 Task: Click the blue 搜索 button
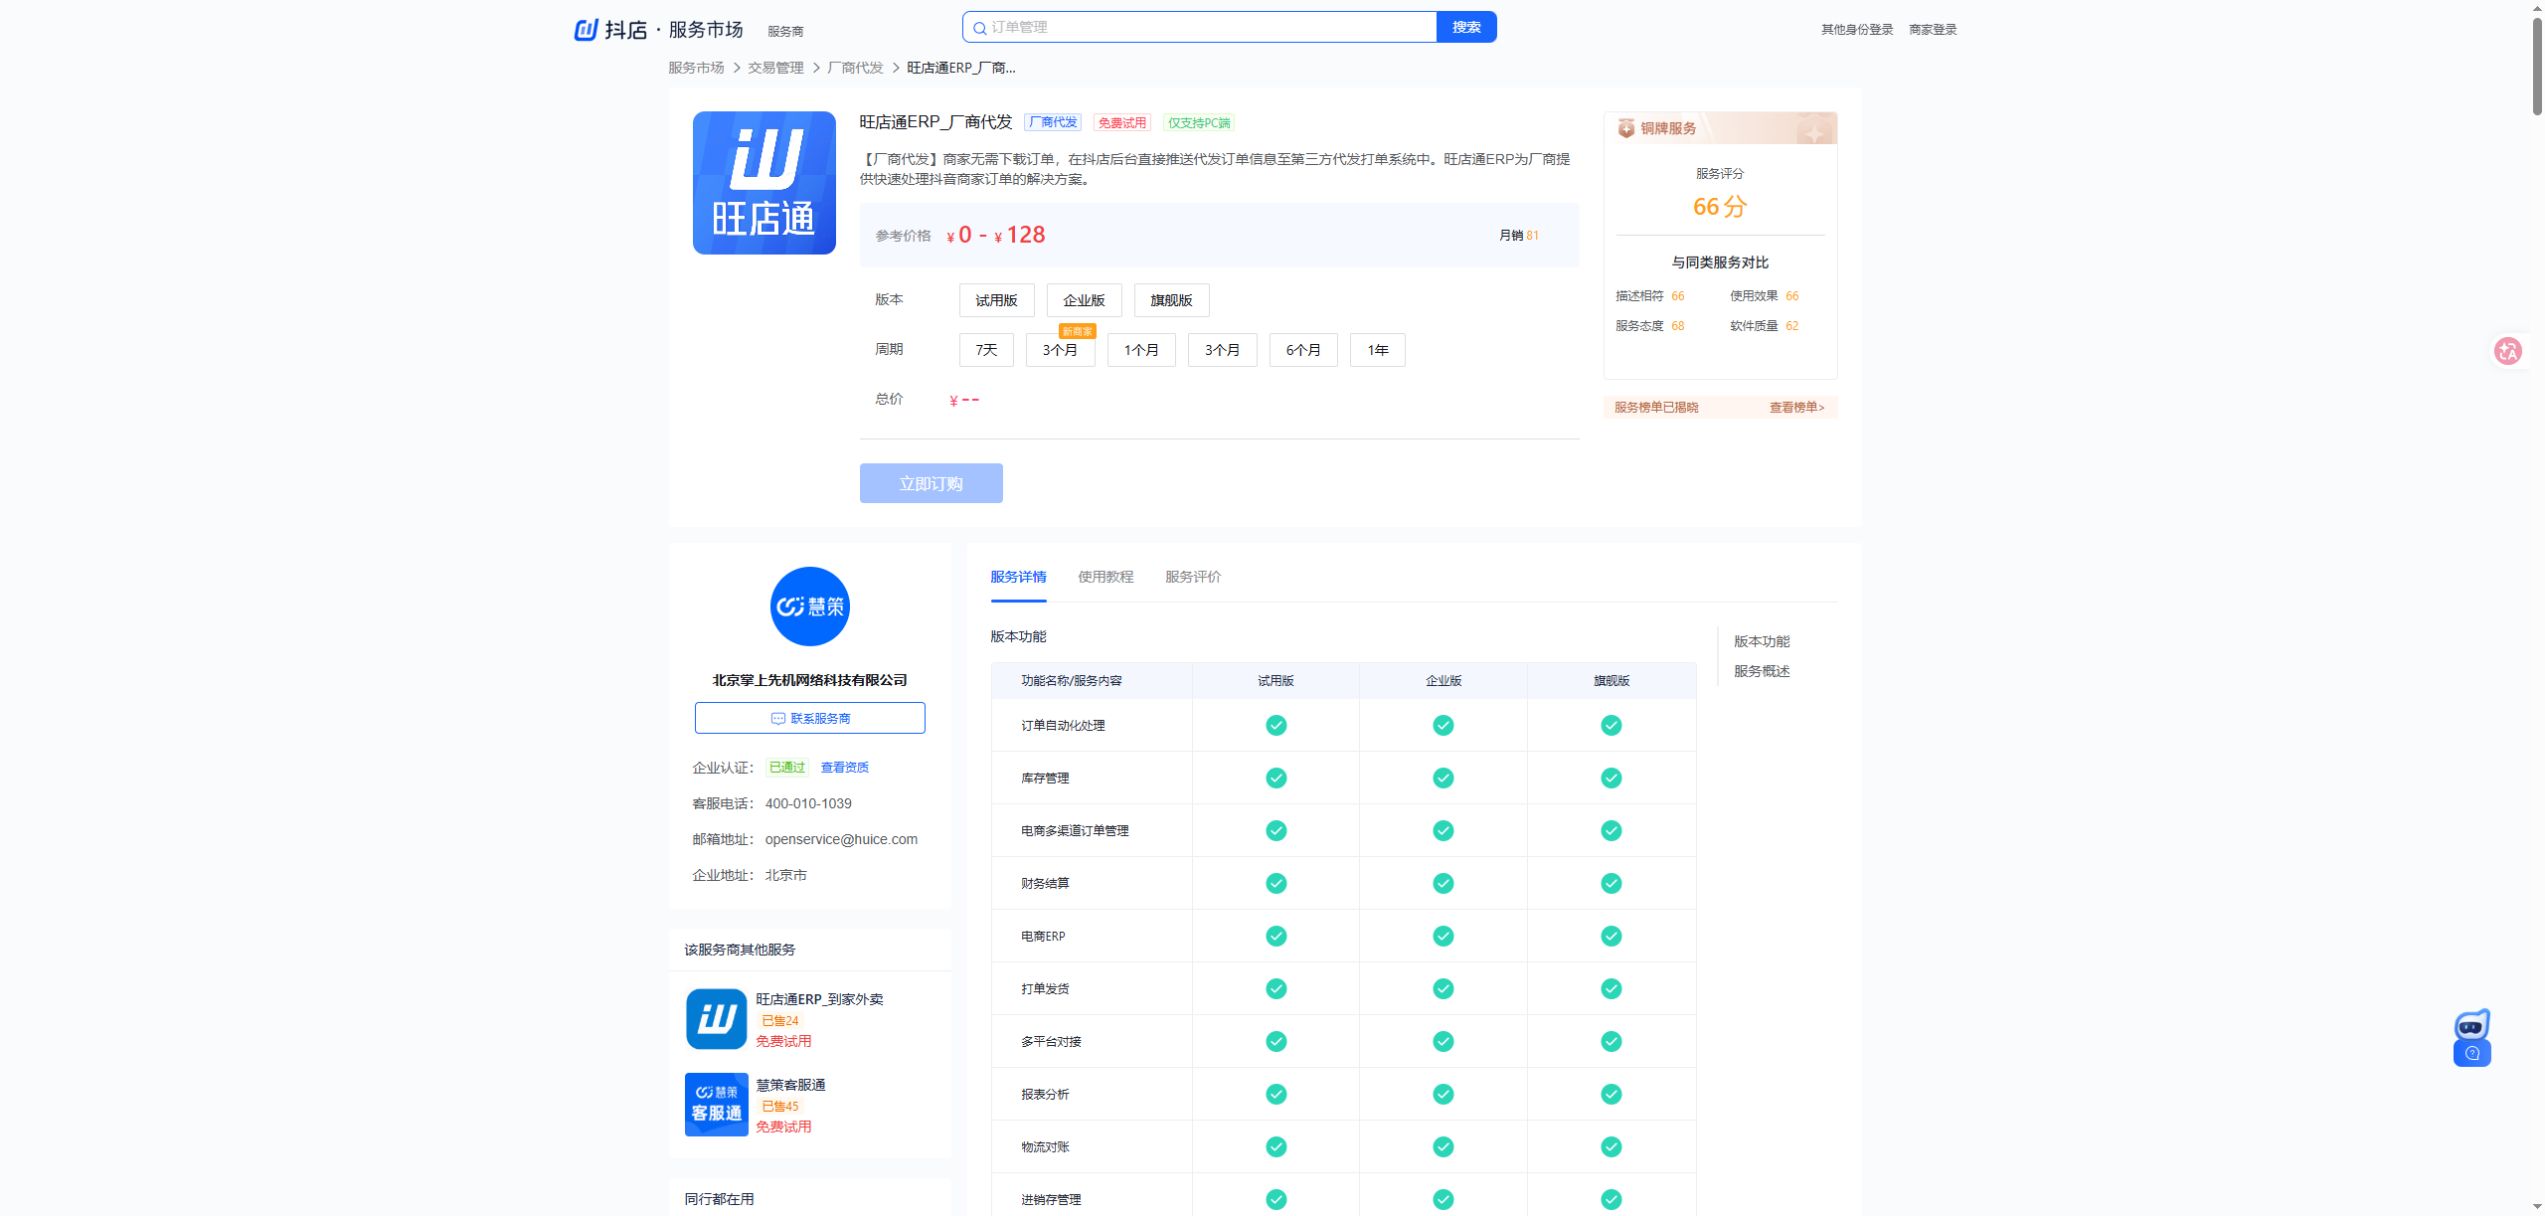(1466, 27)
